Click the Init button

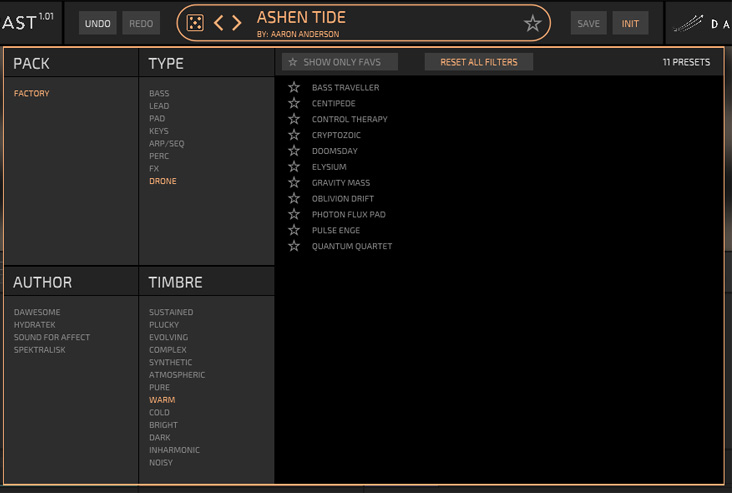tap(630, 23)
